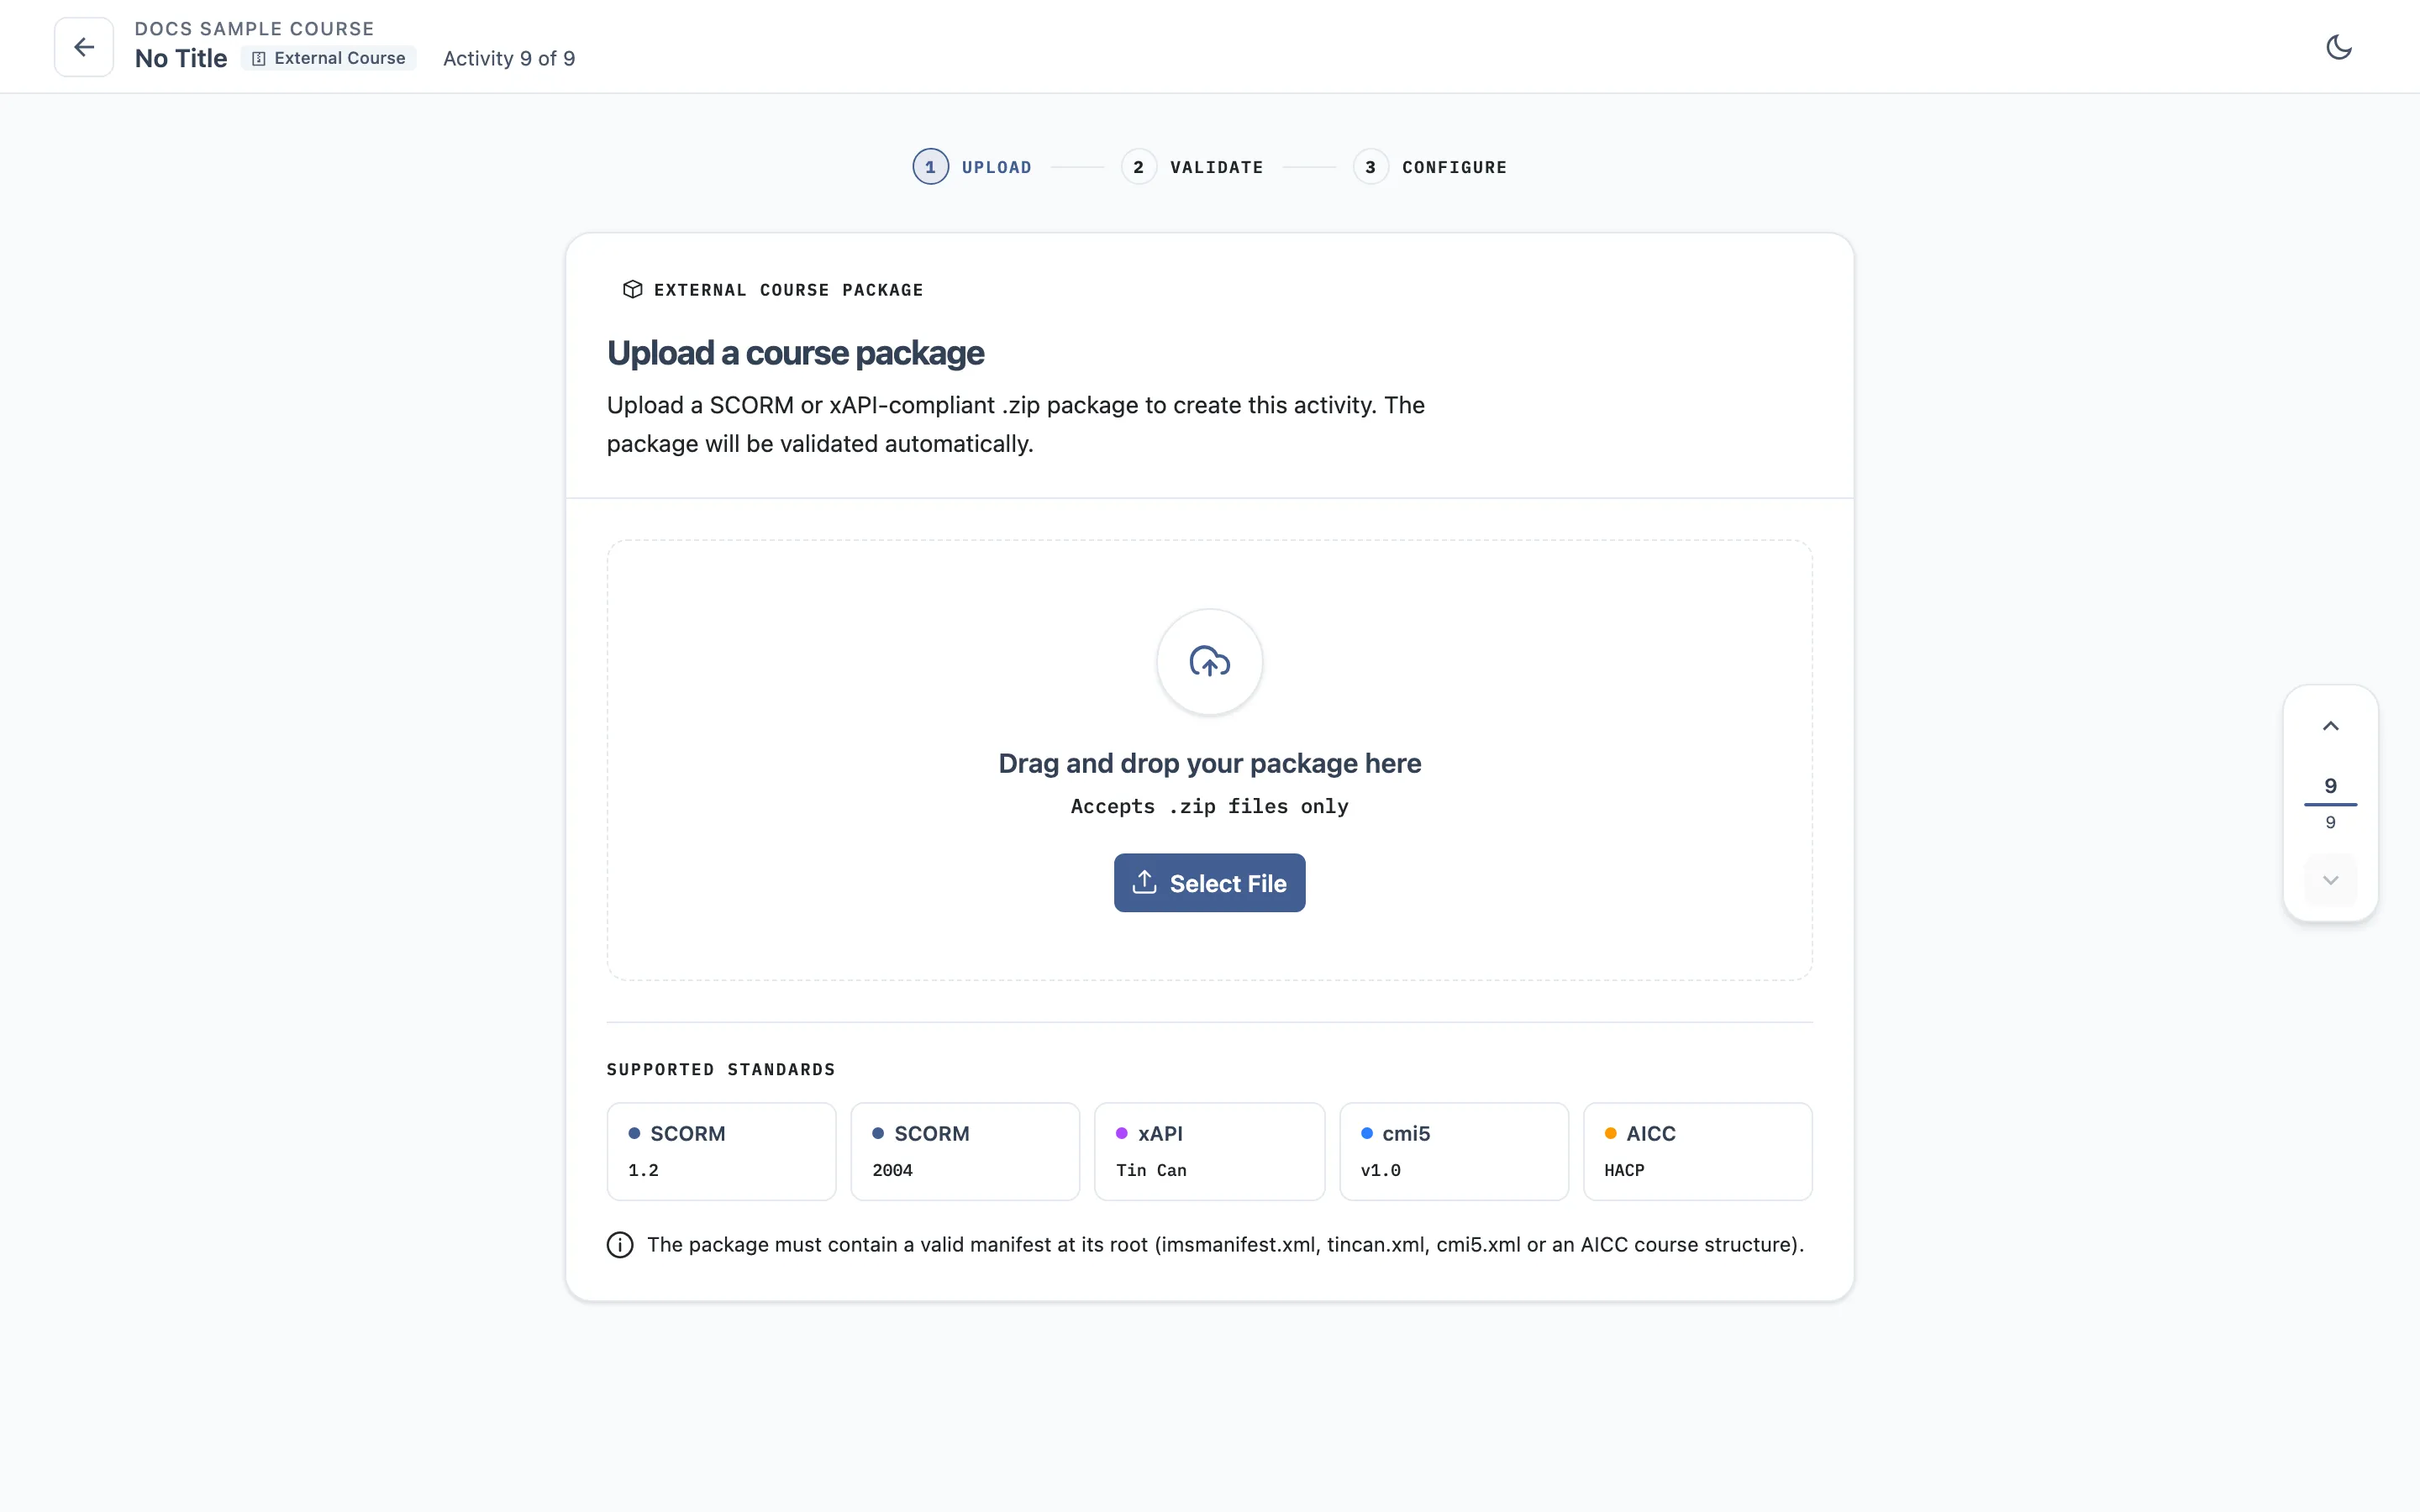Click the cmi5 v1.0 card
This screenshot has height=1512, width=2420.
(x=1454, y=1151)
